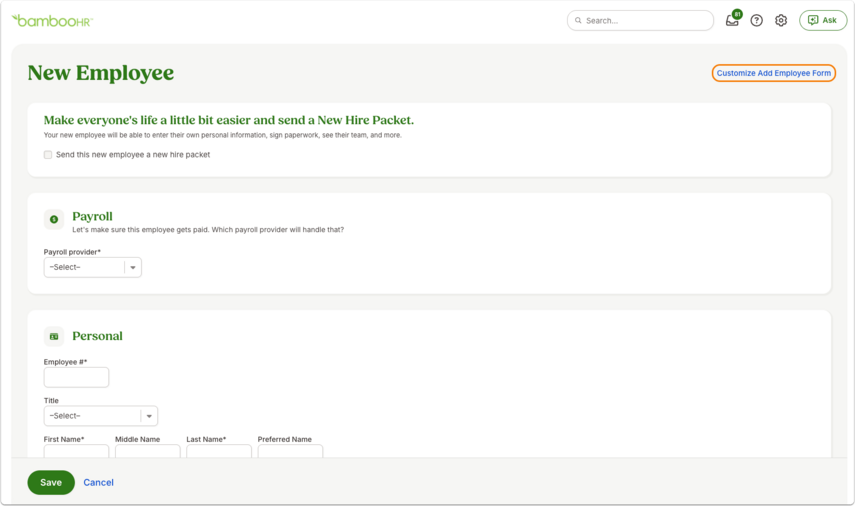Click the Payroll provider* label

pyautogui.click(x=73, y=252)
